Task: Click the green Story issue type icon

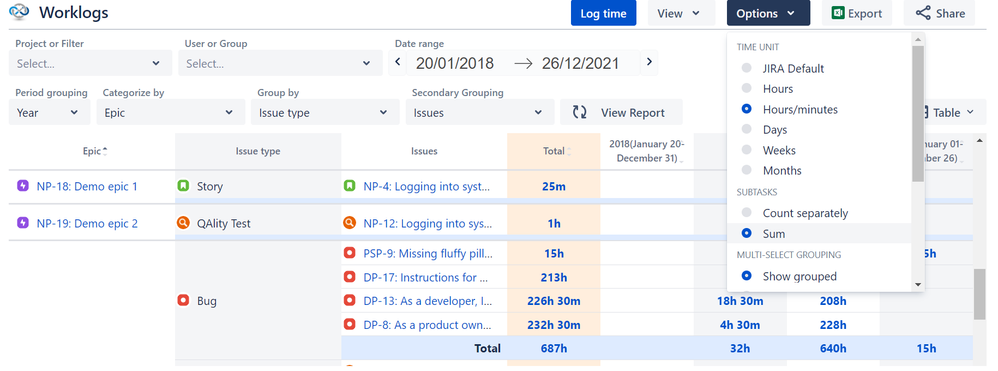Action: coord(183,186)
